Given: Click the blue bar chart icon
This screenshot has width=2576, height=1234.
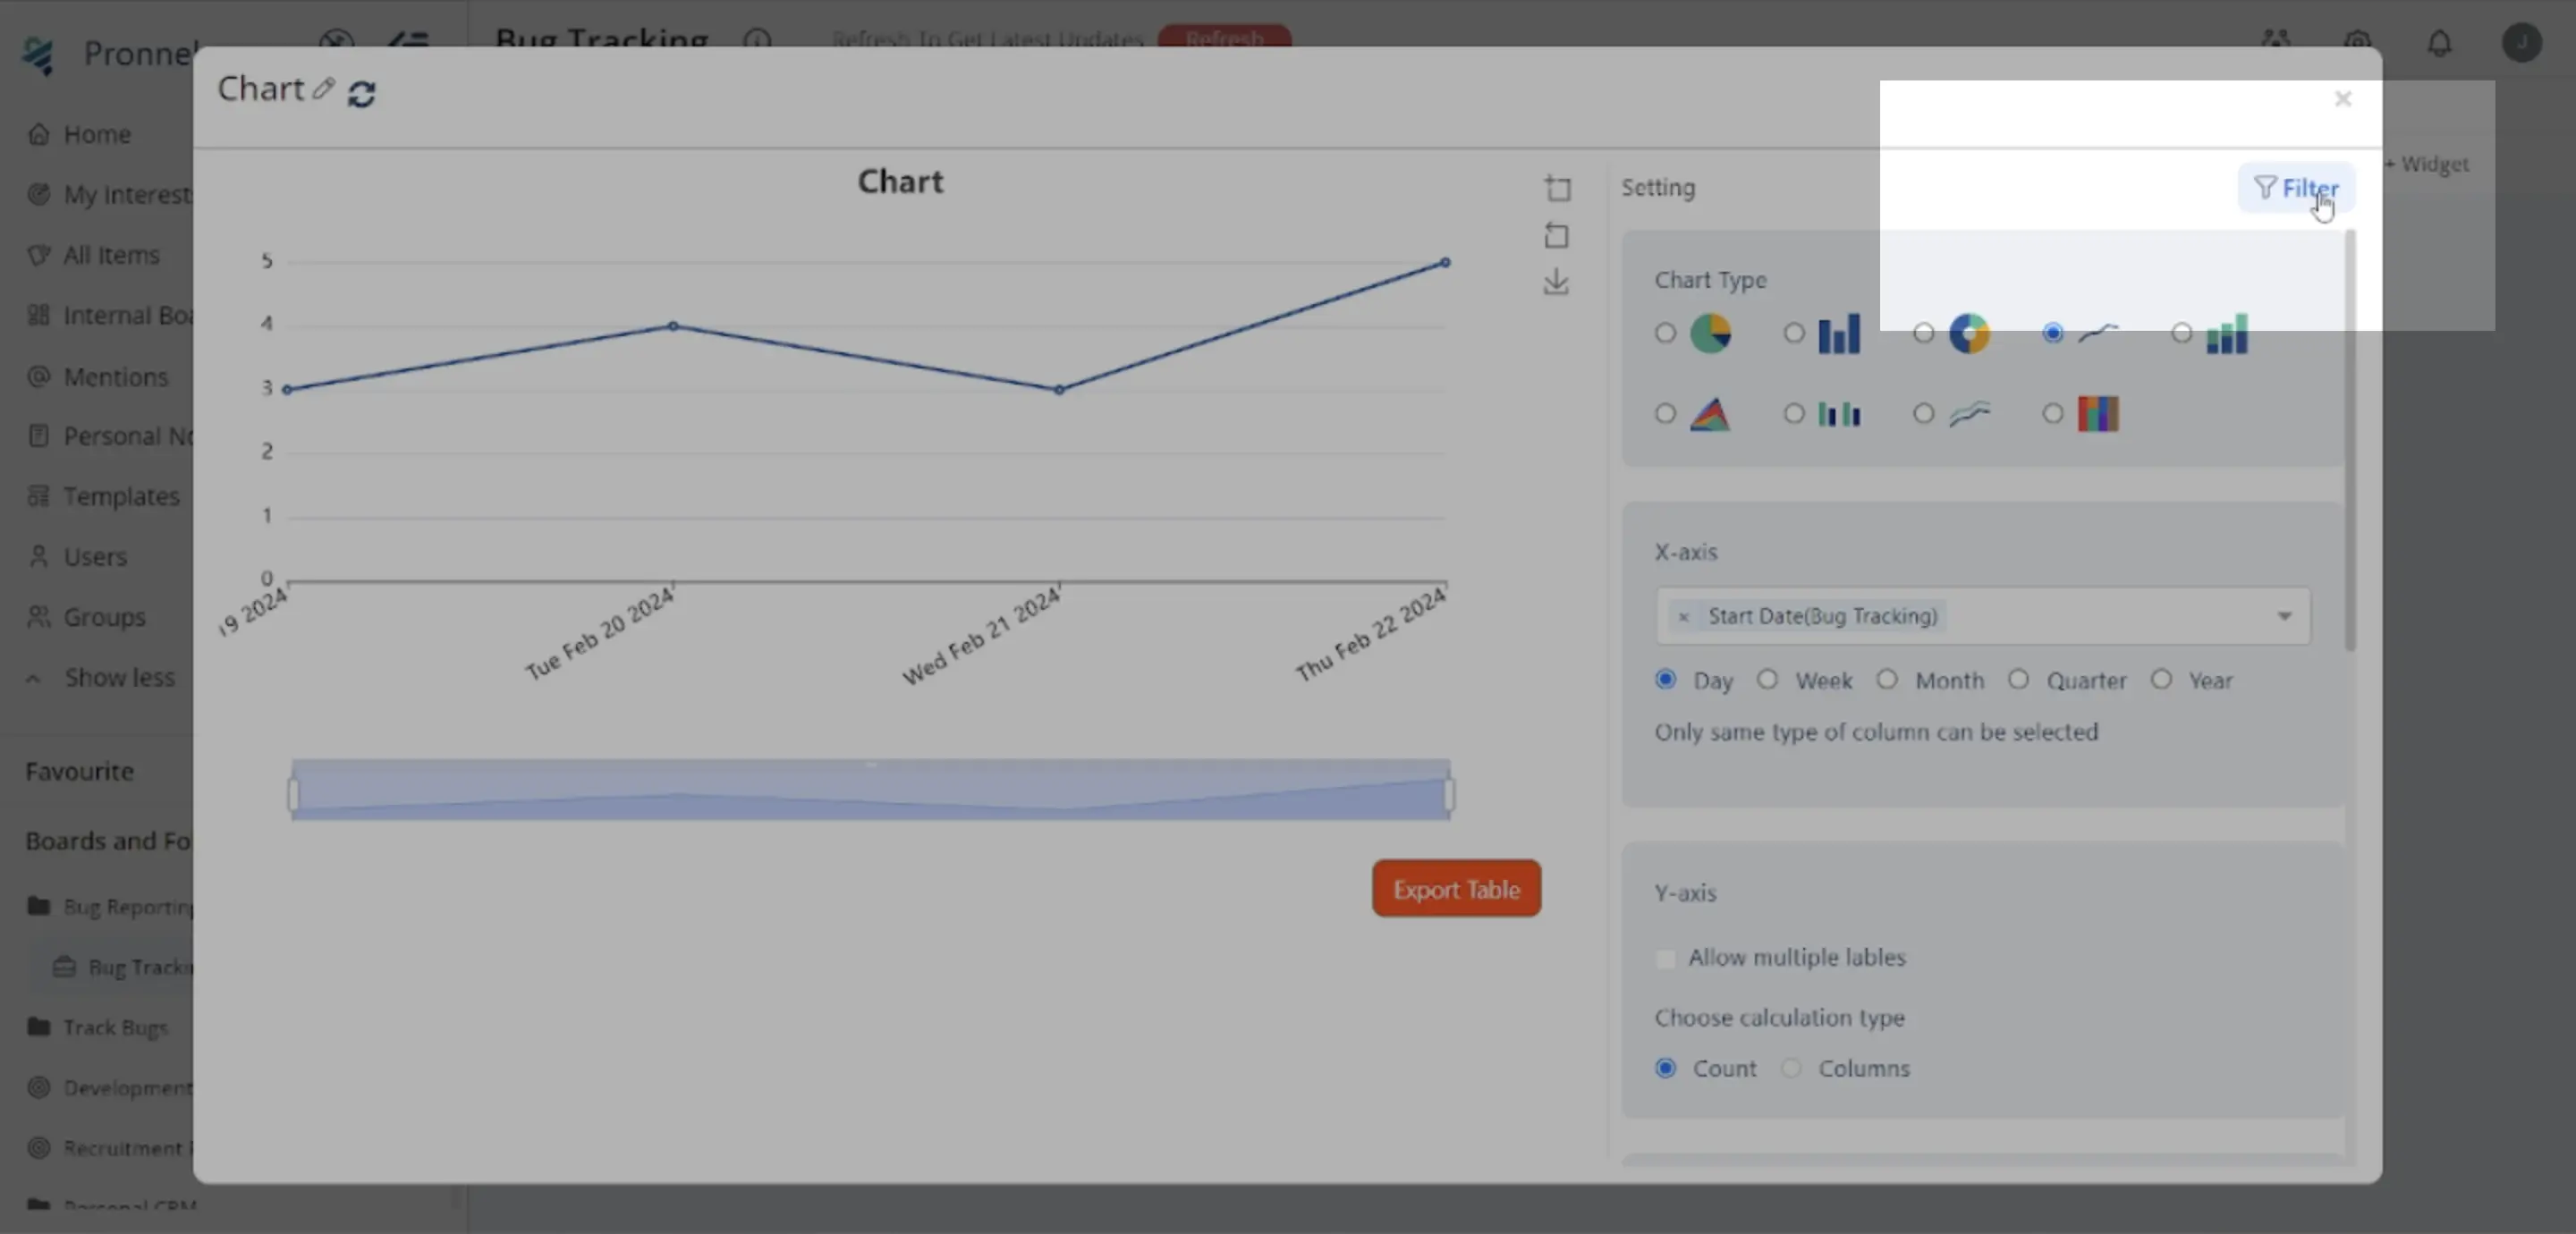Looking at the screenshot, I should (x=1839, y=333).
